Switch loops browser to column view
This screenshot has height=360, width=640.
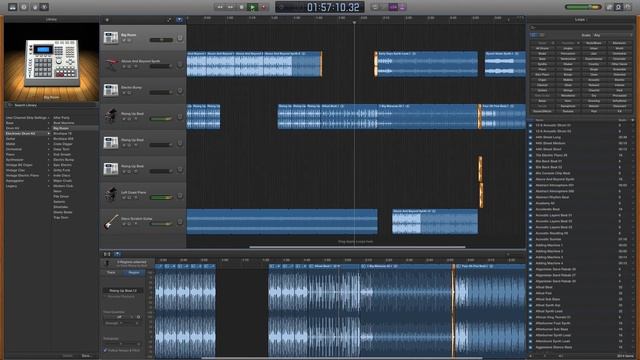click(542, 35)
